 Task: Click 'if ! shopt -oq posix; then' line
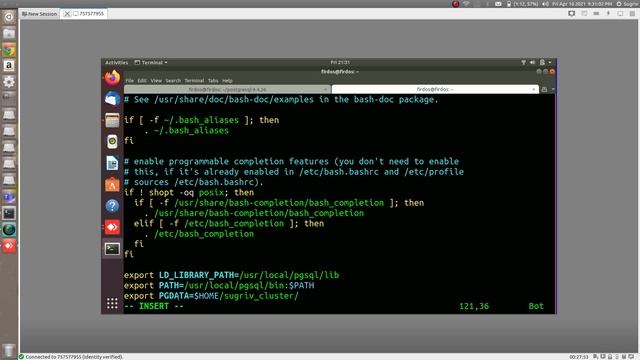click(189, 192)
